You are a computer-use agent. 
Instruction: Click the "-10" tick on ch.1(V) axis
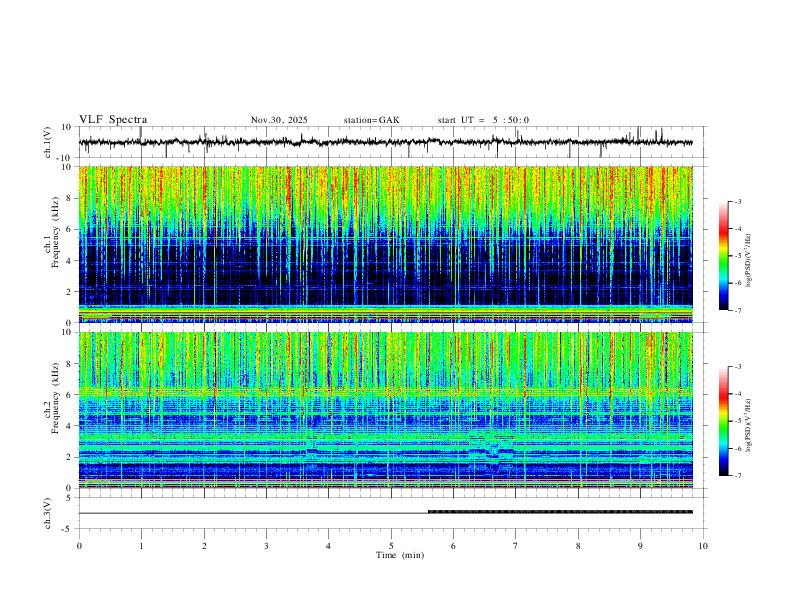click(x=66, y=158)
